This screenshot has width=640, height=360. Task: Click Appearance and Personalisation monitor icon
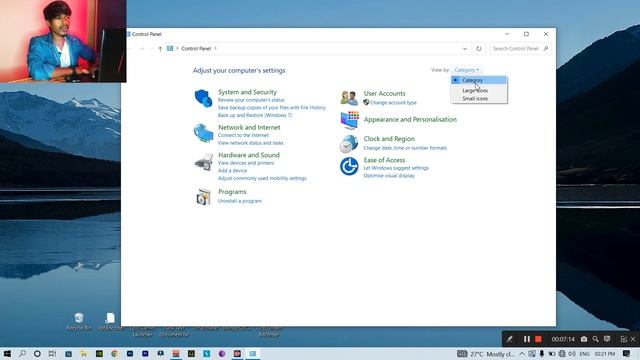point(349,120)
